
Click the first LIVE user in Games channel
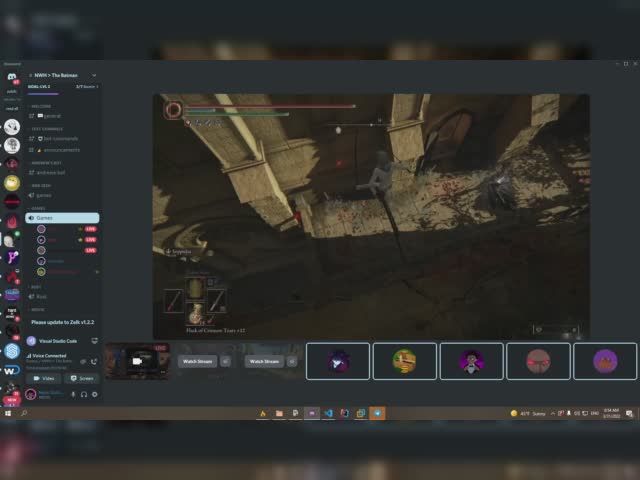pos(67,229)
